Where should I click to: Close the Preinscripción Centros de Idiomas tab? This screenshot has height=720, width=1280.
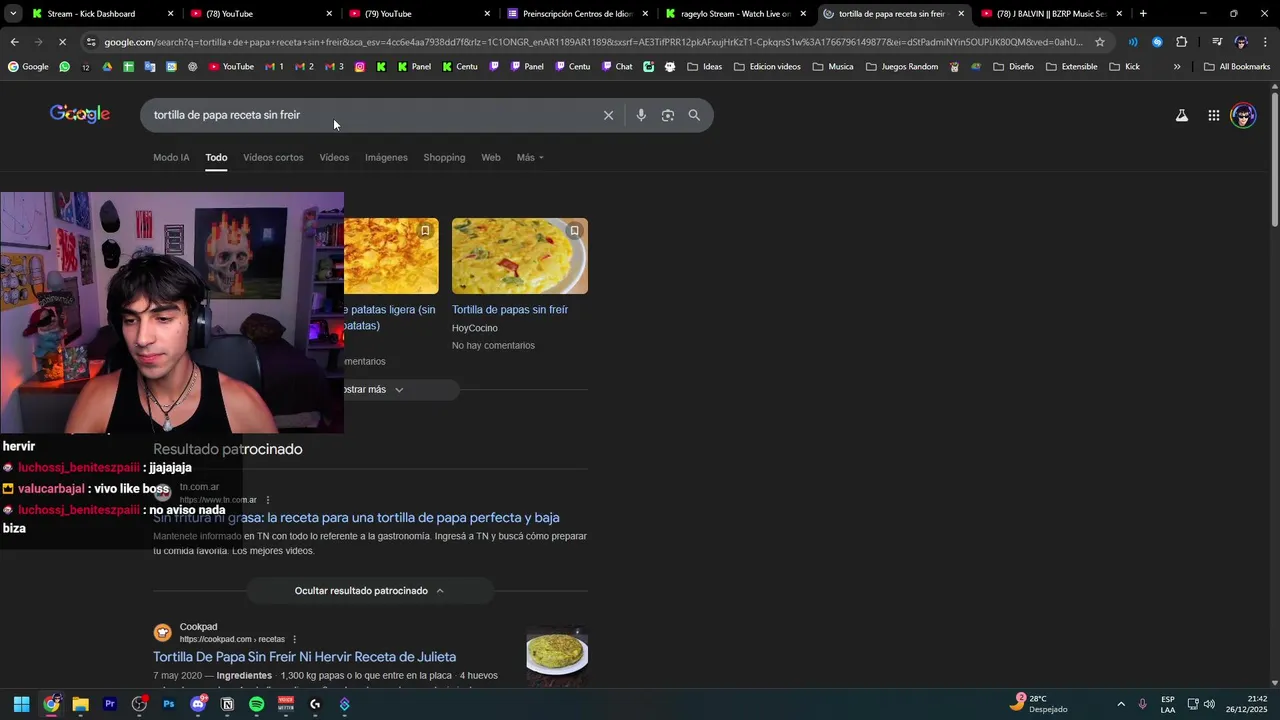pyautogui.click(x=645, y=14)
